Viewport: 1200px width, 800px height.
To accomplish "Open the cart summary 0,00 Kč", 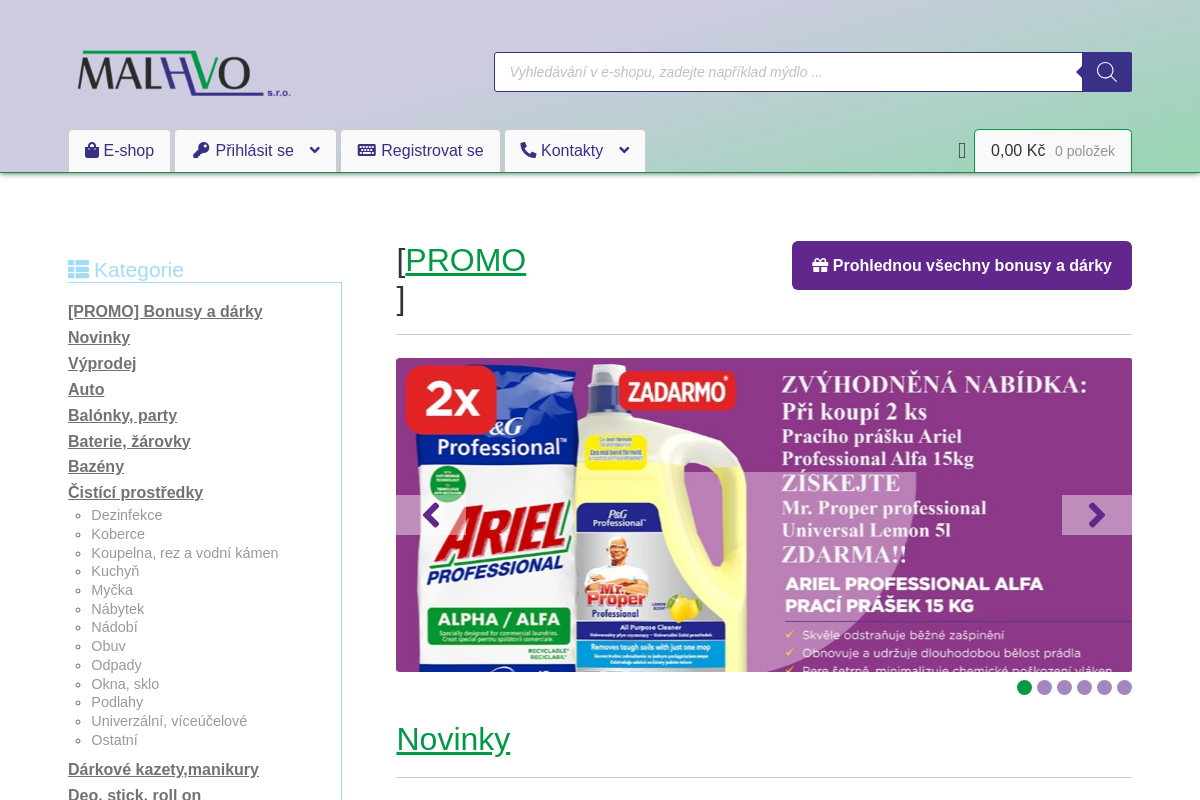I will 1053,151.
